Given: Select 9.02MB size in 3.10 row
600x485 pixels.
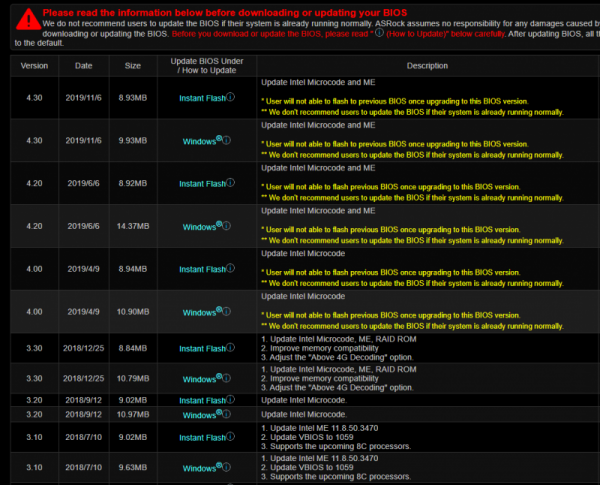Looking at the screenshot, I should [x=133, y=438].
